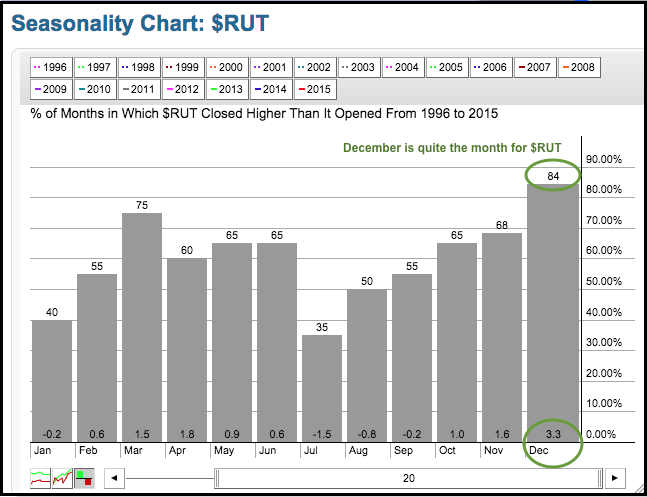This screenshot has width=647, height=497.
Task: Click the left handle of the range slider
Action: [217, 478]
